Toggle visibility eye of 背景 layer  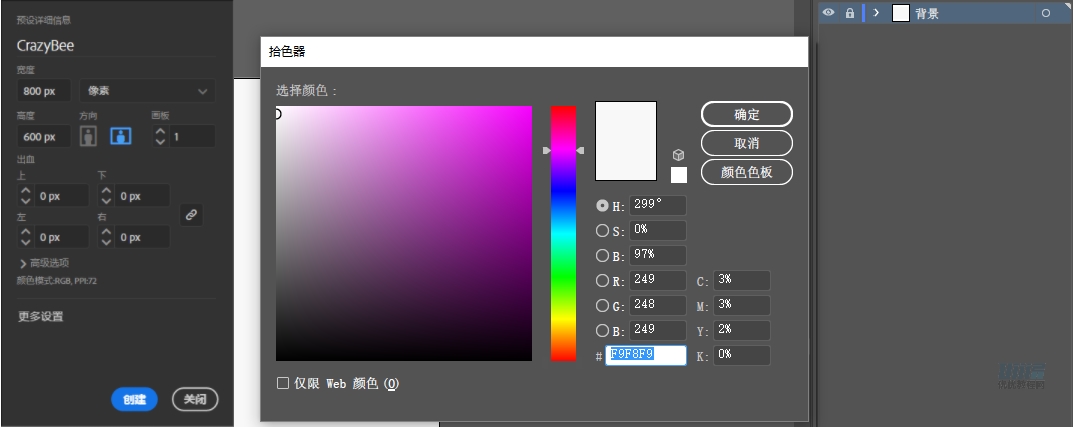coord(829,12)
